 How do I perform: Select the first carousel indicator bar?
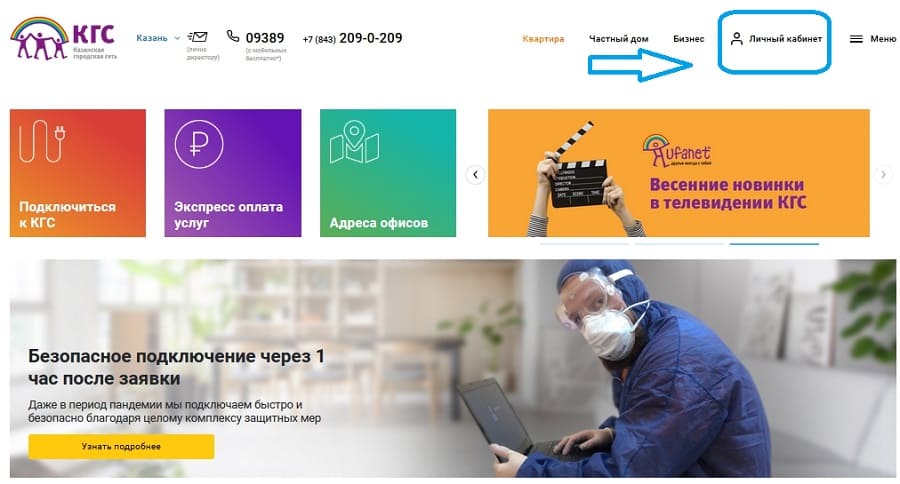click(584, 244)
